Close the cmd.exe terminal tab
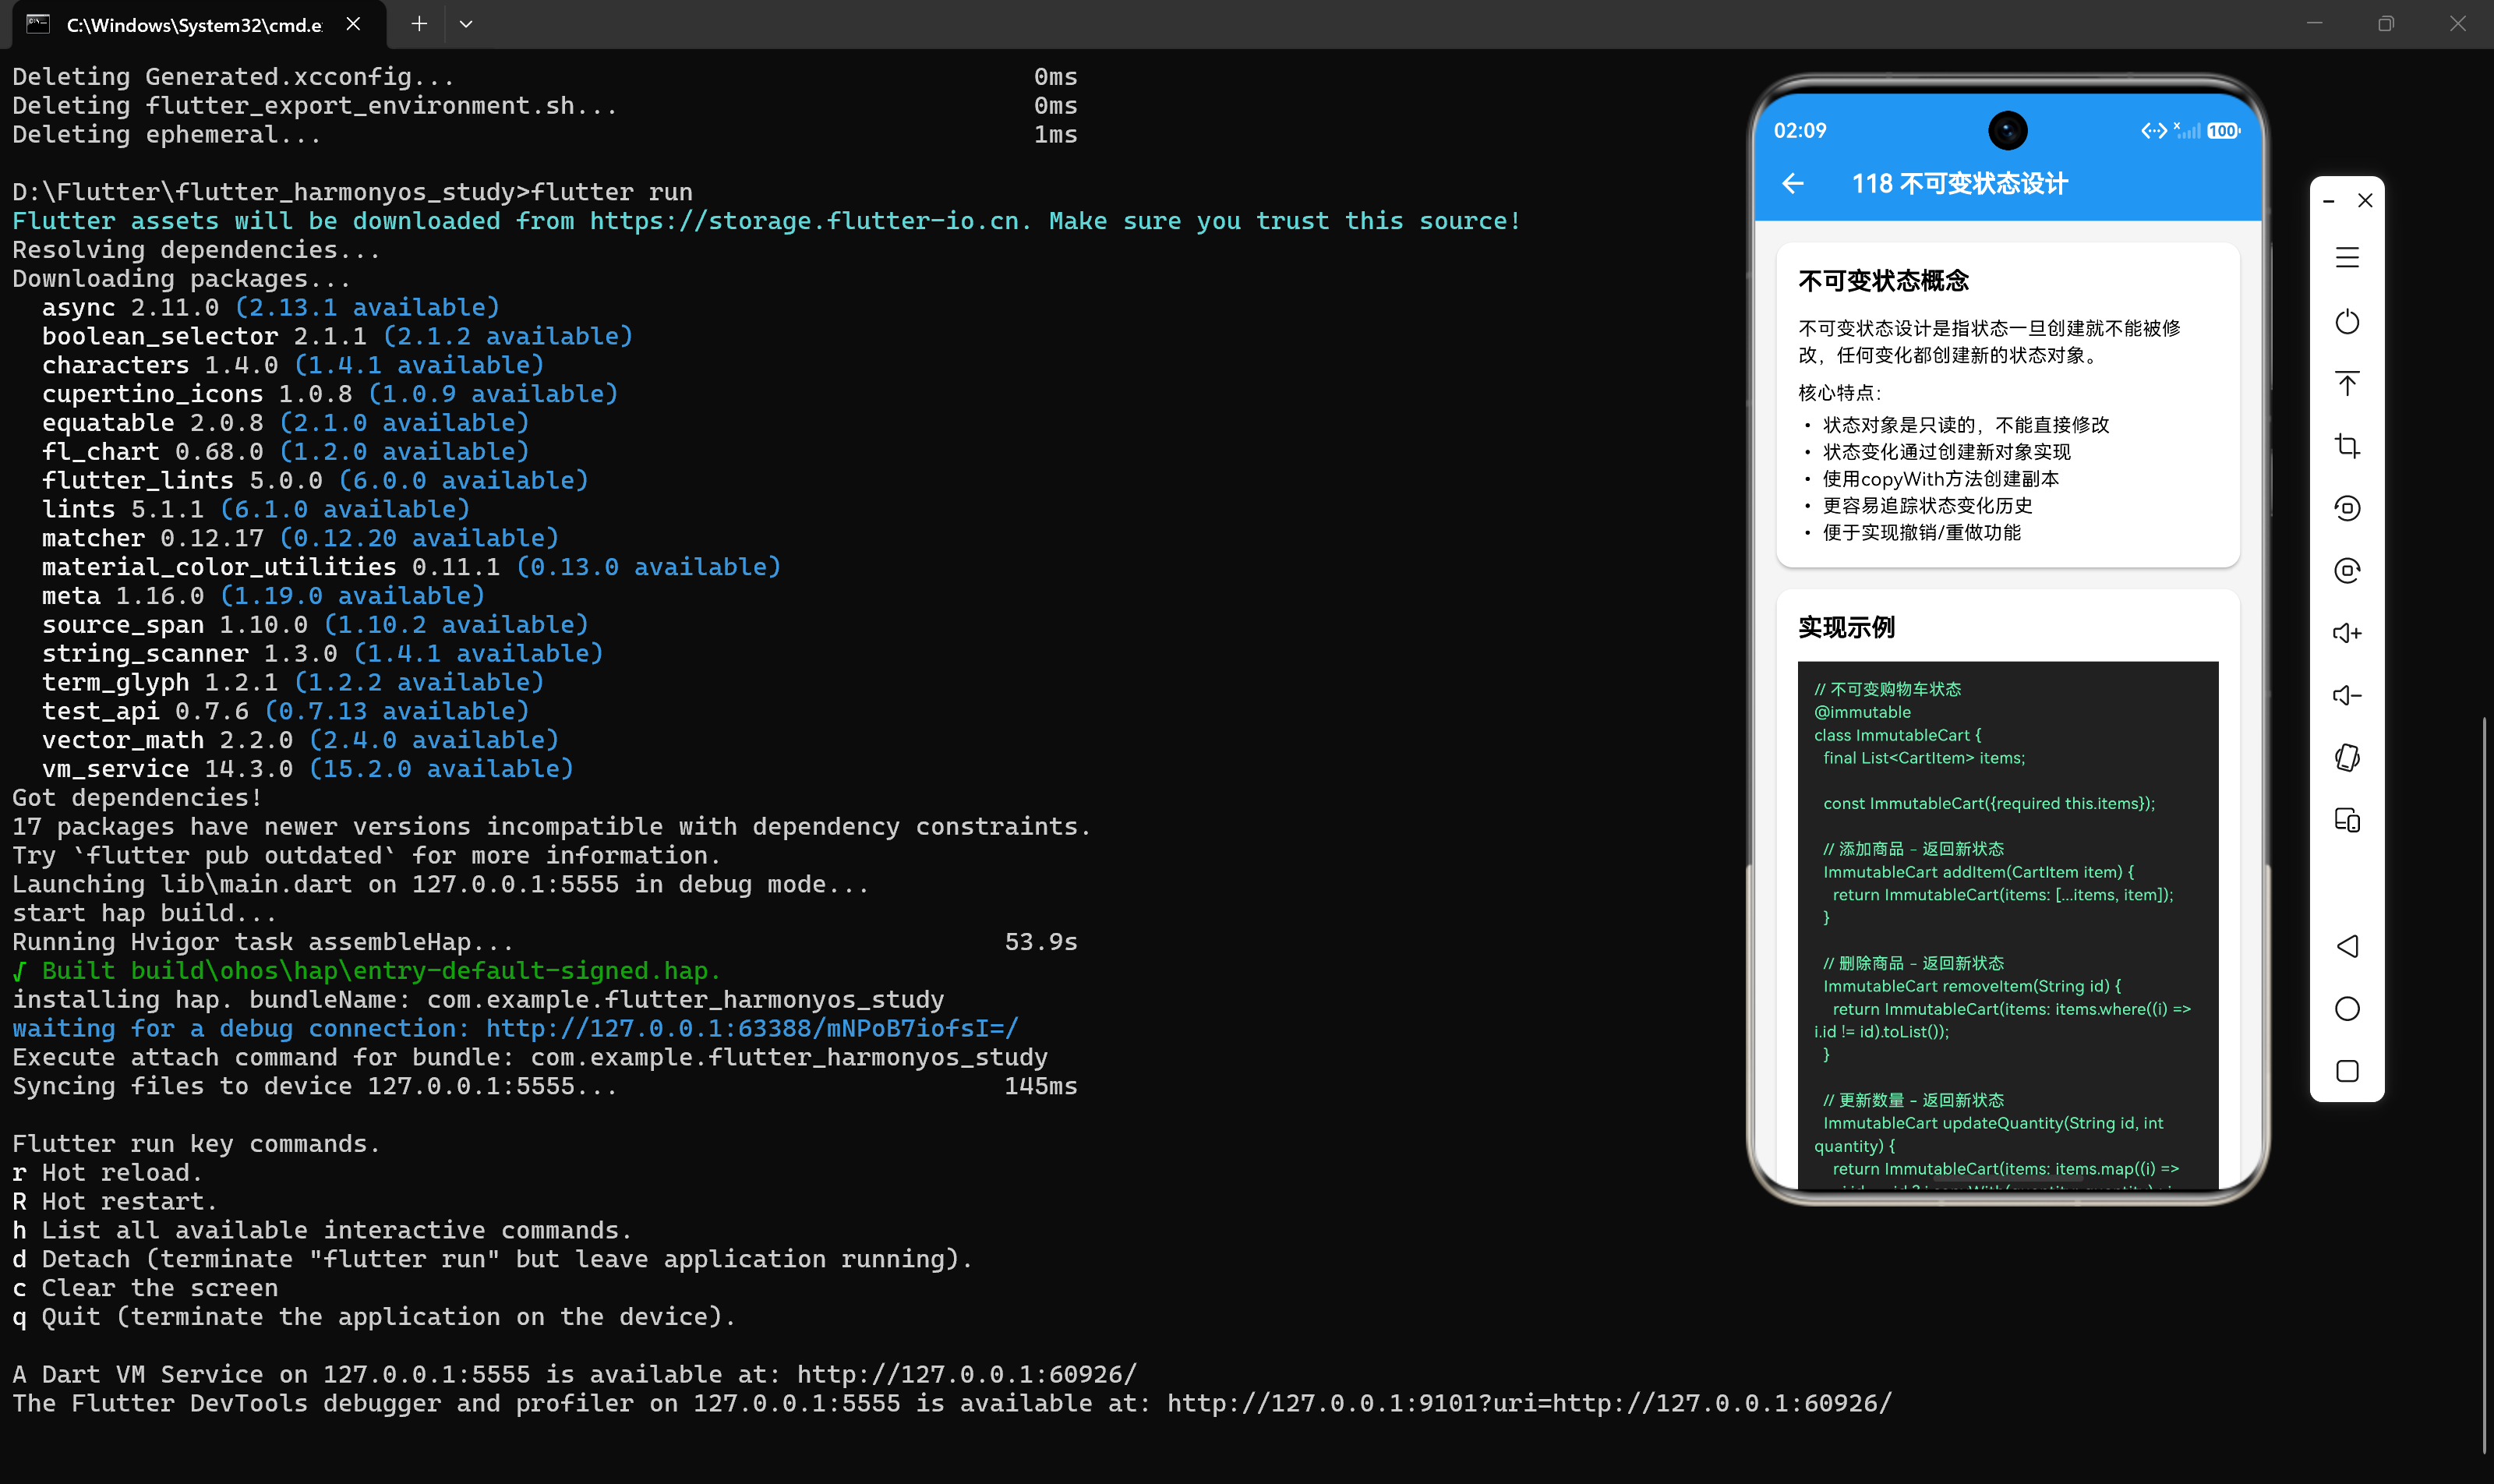This screenshot has width=2494, height=1484. point(353,24)
